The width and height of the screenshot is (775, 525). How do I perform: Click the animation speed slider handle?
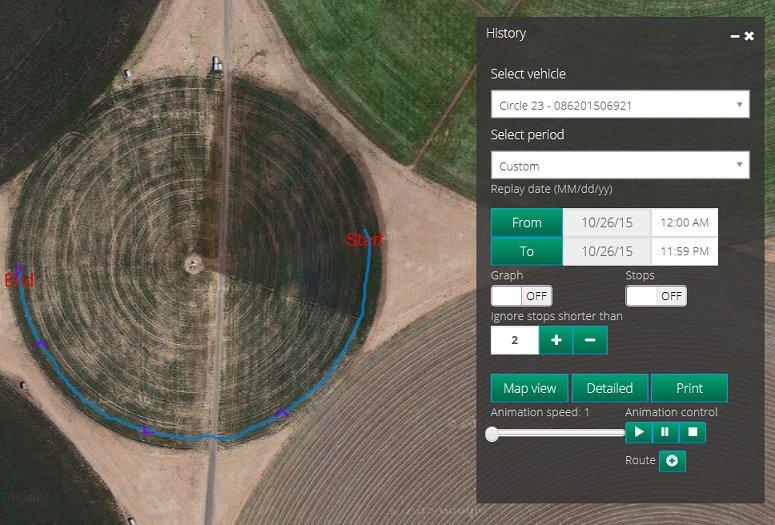[x=492, y=434]
